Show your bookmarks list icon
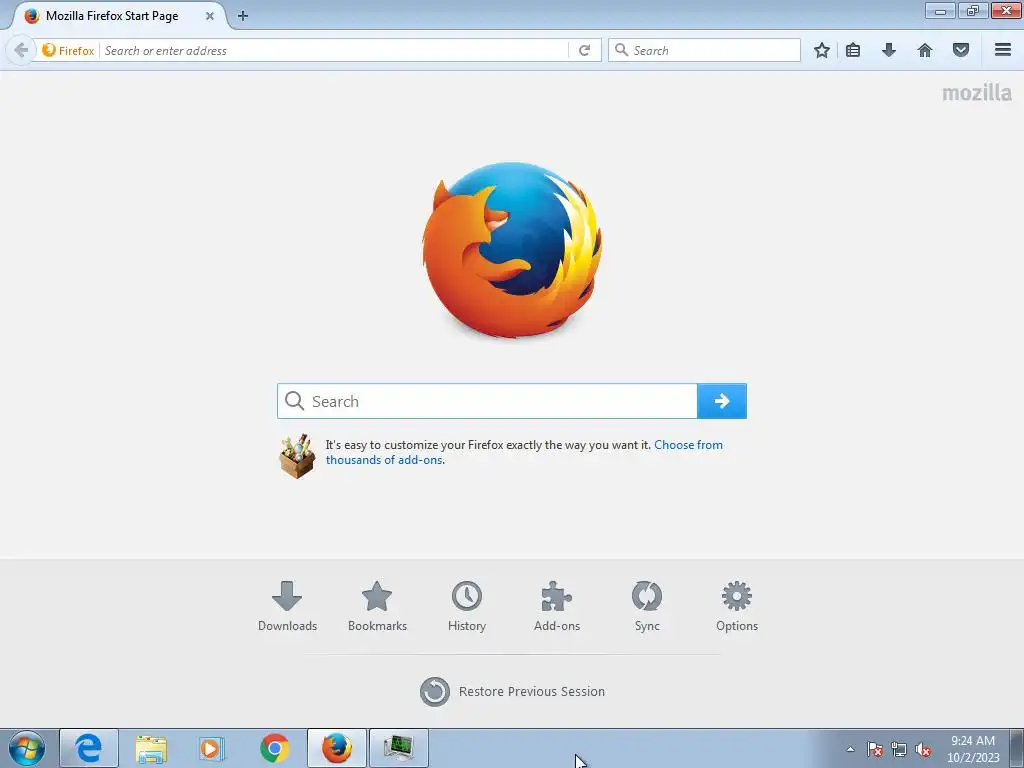Image resolution: width=1024 pixels, height=768 pixels. pos(853,50)
